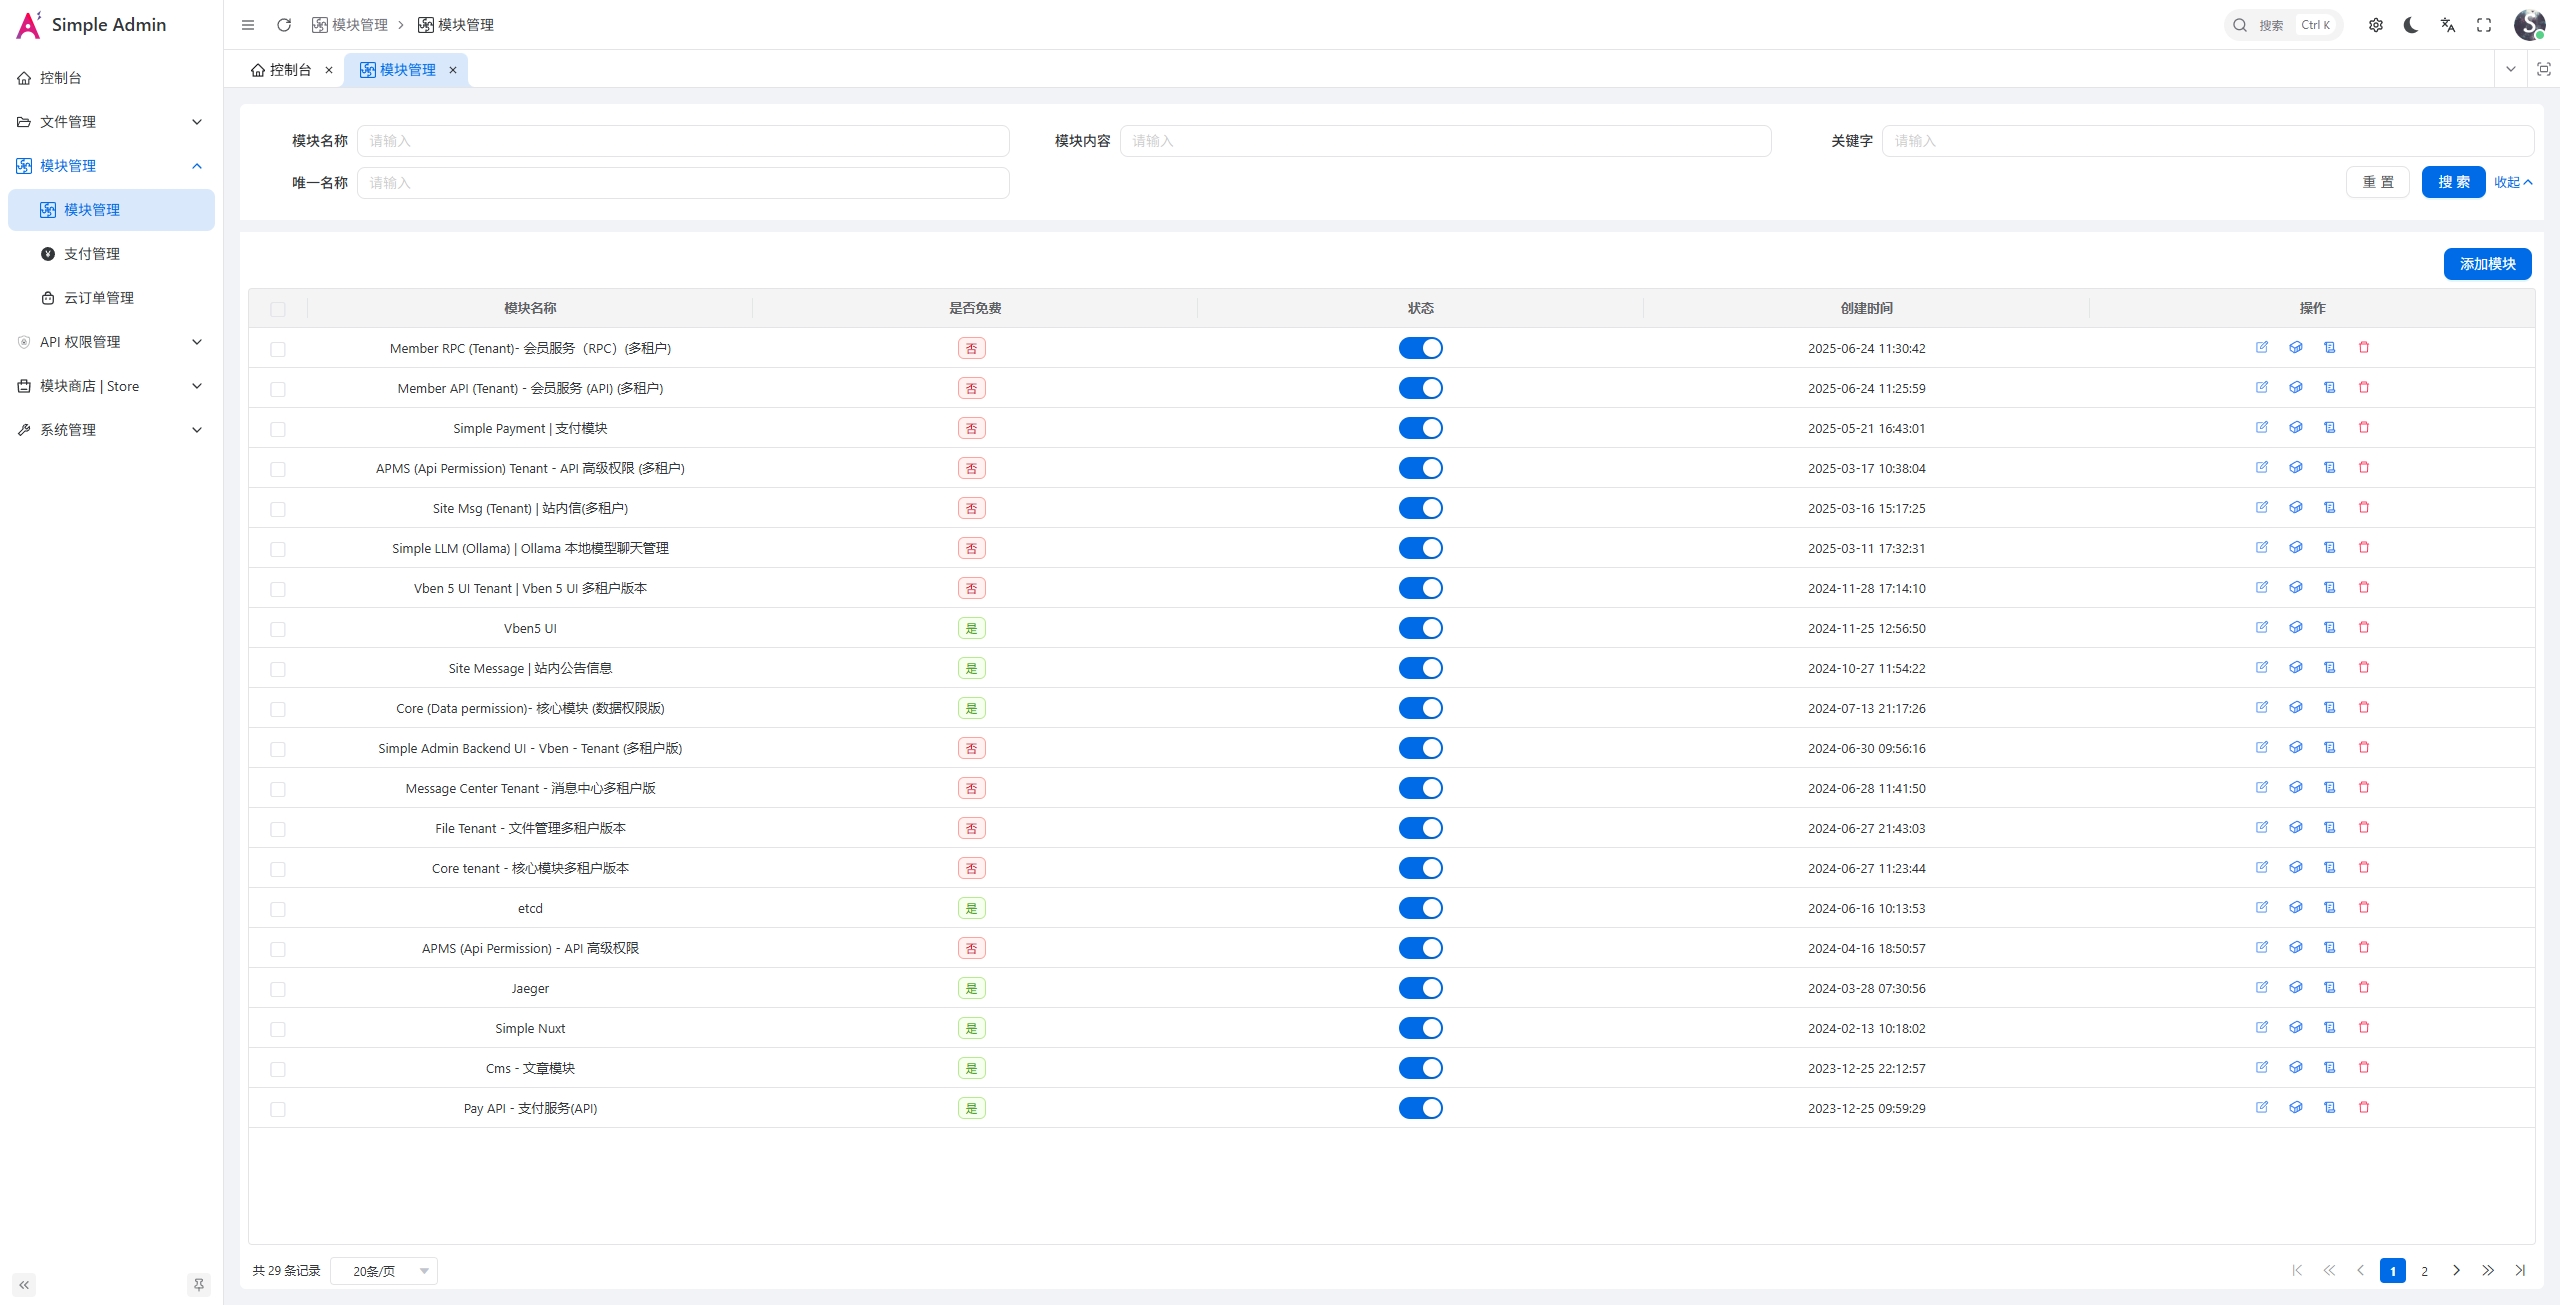2560x1305 pixels.
Task: Focus the 关键字 input field
Action: (x=2208, y=141)
